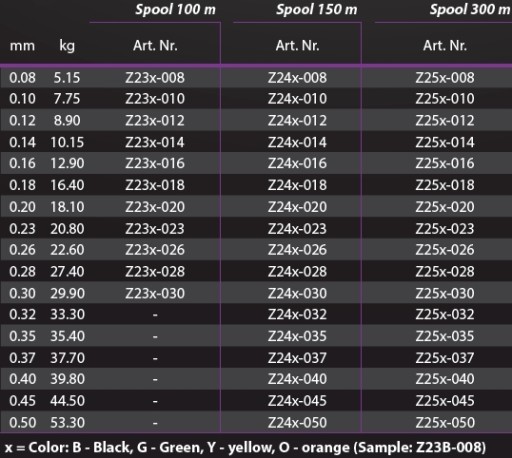Click article number Z24x-018
Image resolution: width=512 pixels, height=458 pixels.
pyautogui.click(x=297, y=185)
